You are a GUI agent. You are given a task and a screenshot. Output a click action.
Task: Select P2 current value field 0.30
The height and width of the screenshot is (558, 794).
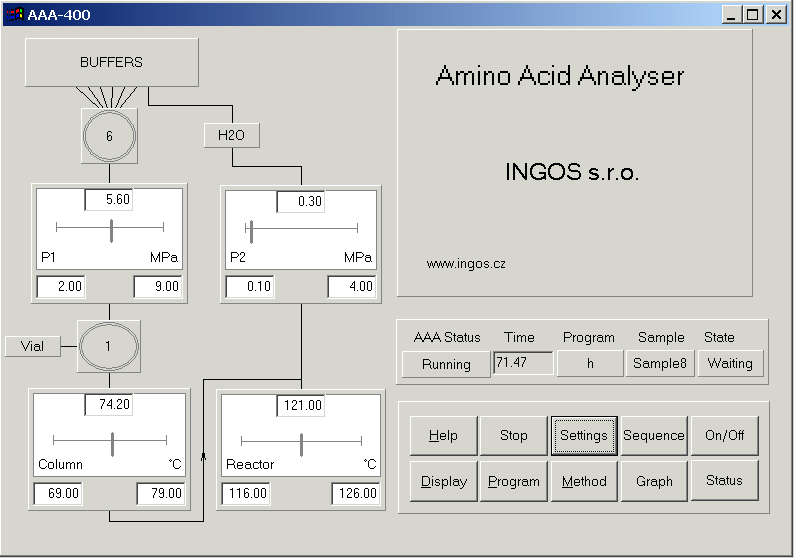coord(301,202)
